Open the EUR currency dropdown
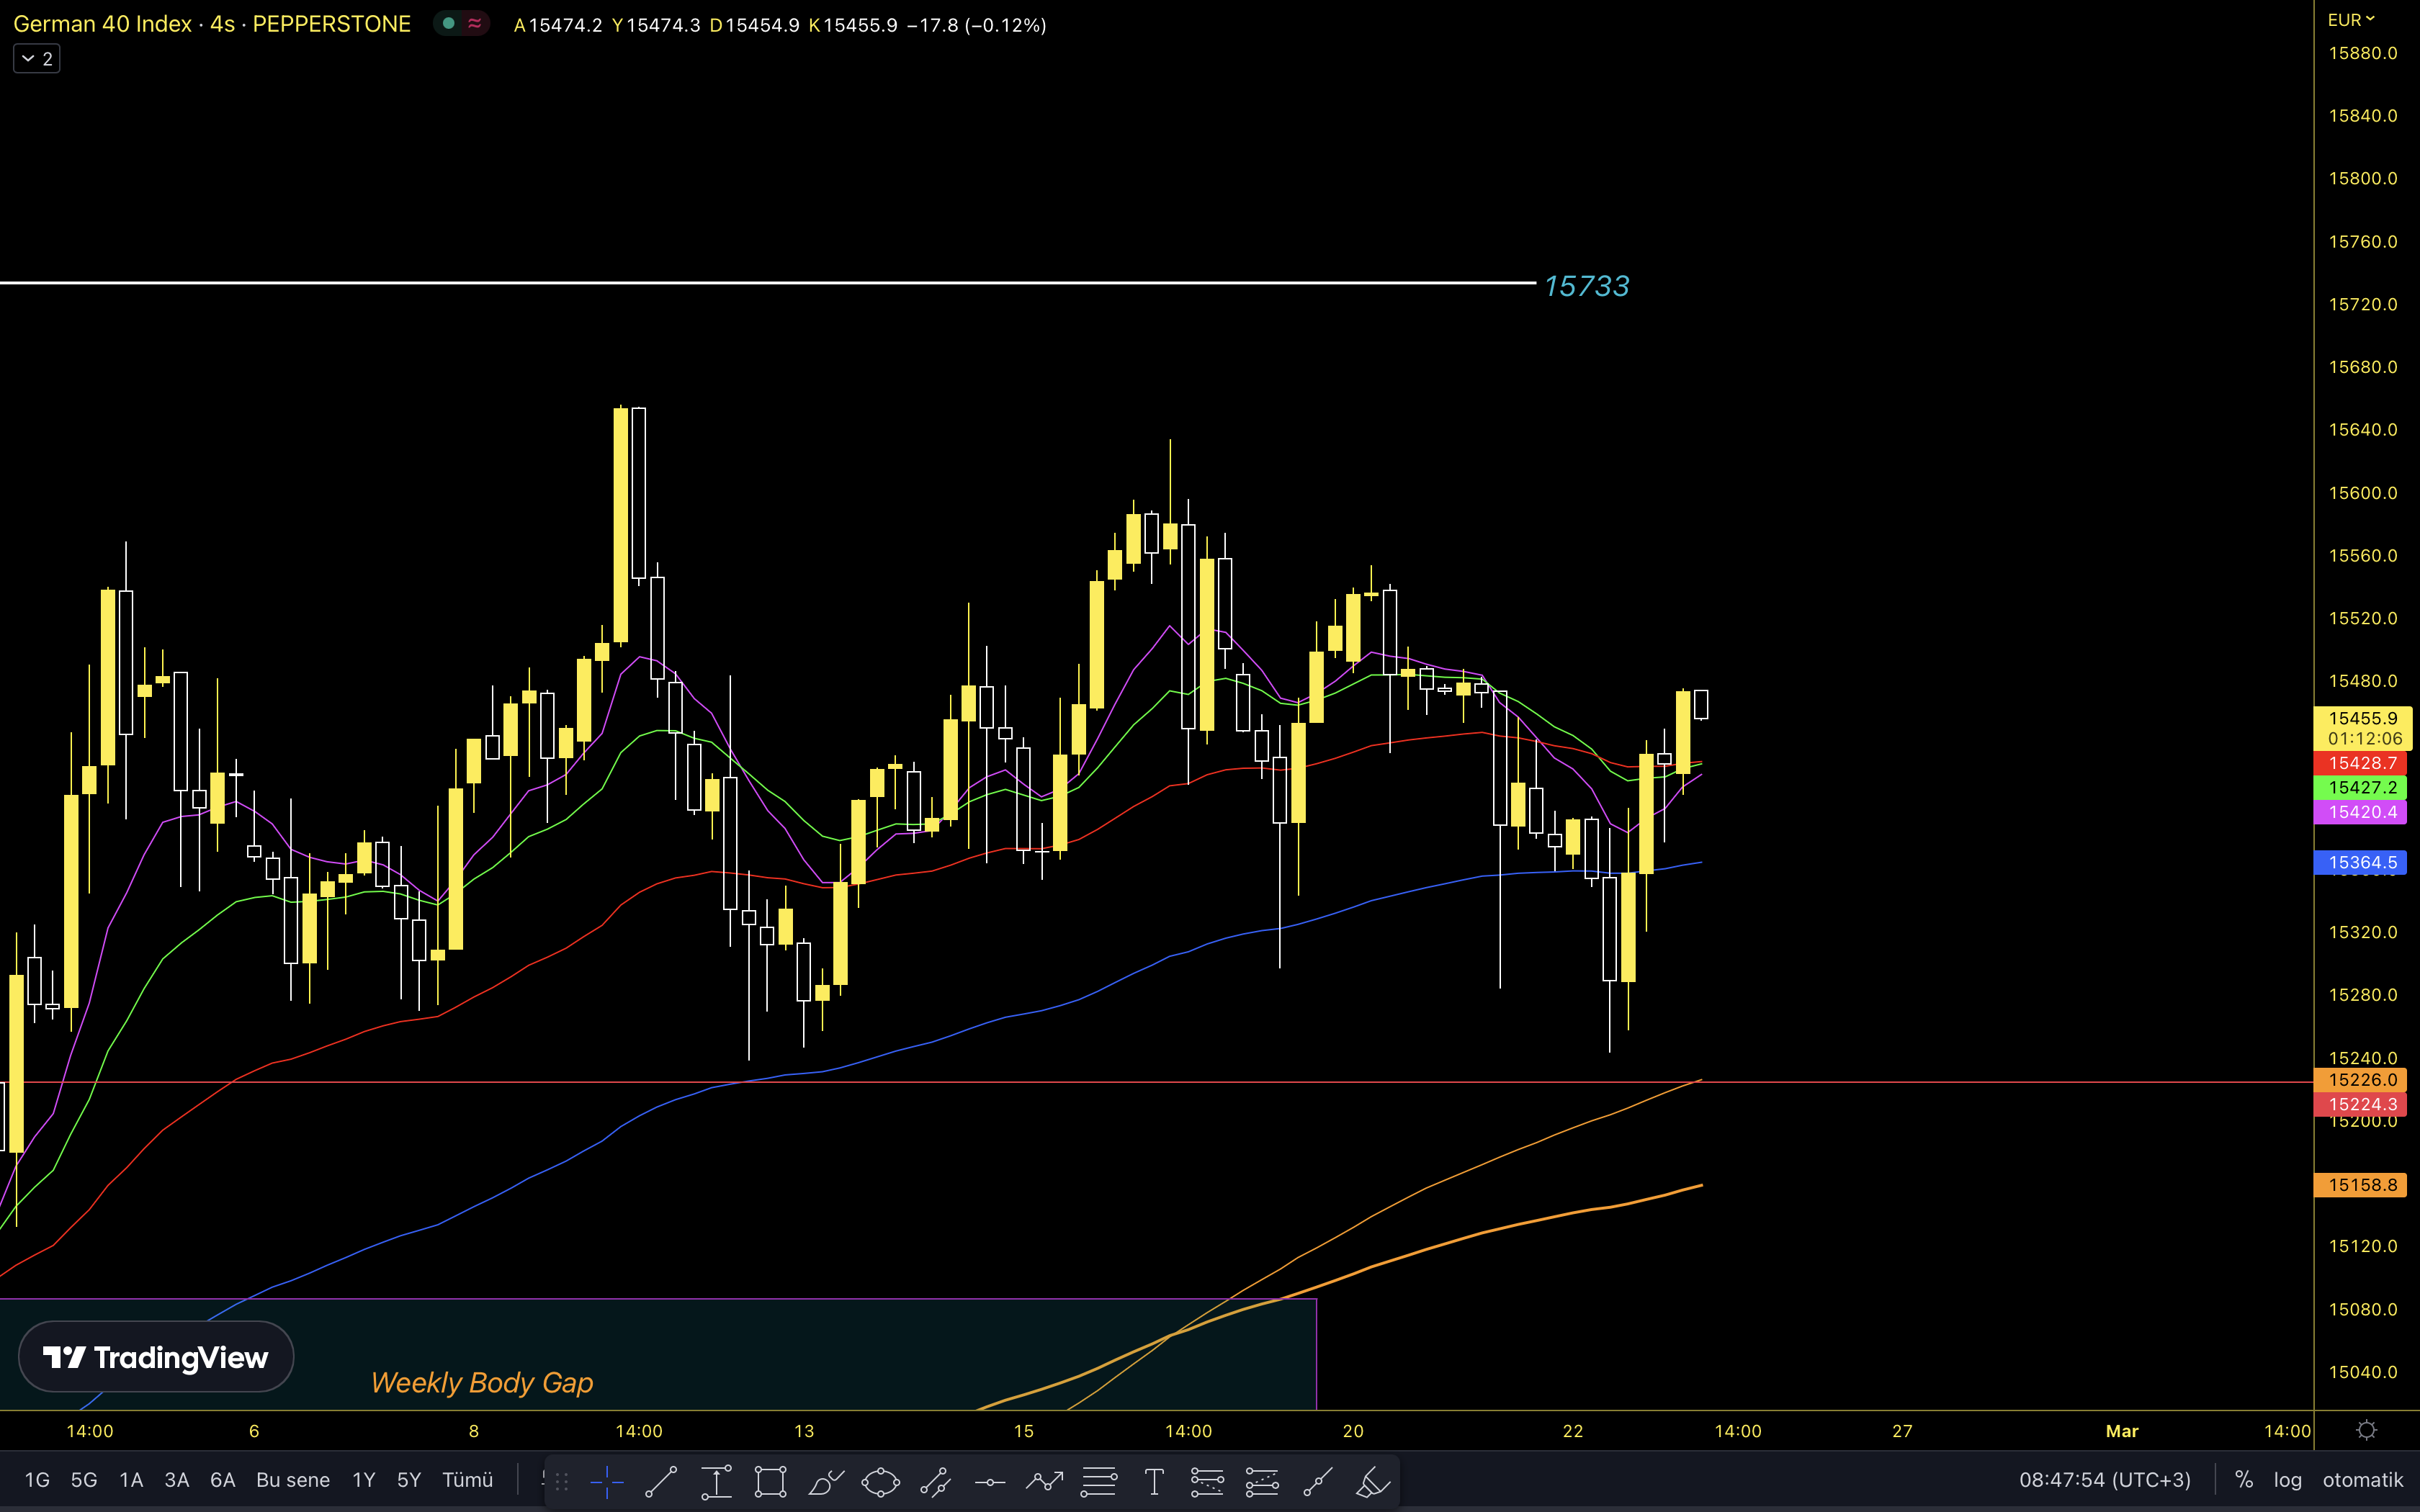Screen dimensions: 2420x1512 pyautogui.click(x=2350, y=20)
